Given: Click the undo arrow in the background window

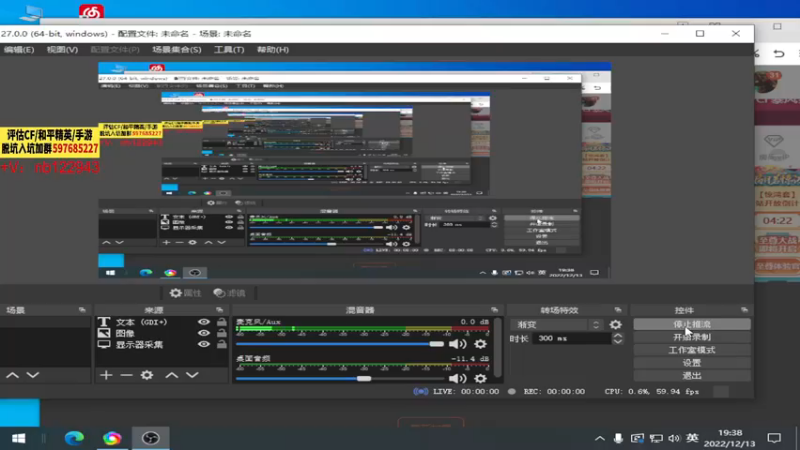Looking at the screenshot, I should pos(779,53).
